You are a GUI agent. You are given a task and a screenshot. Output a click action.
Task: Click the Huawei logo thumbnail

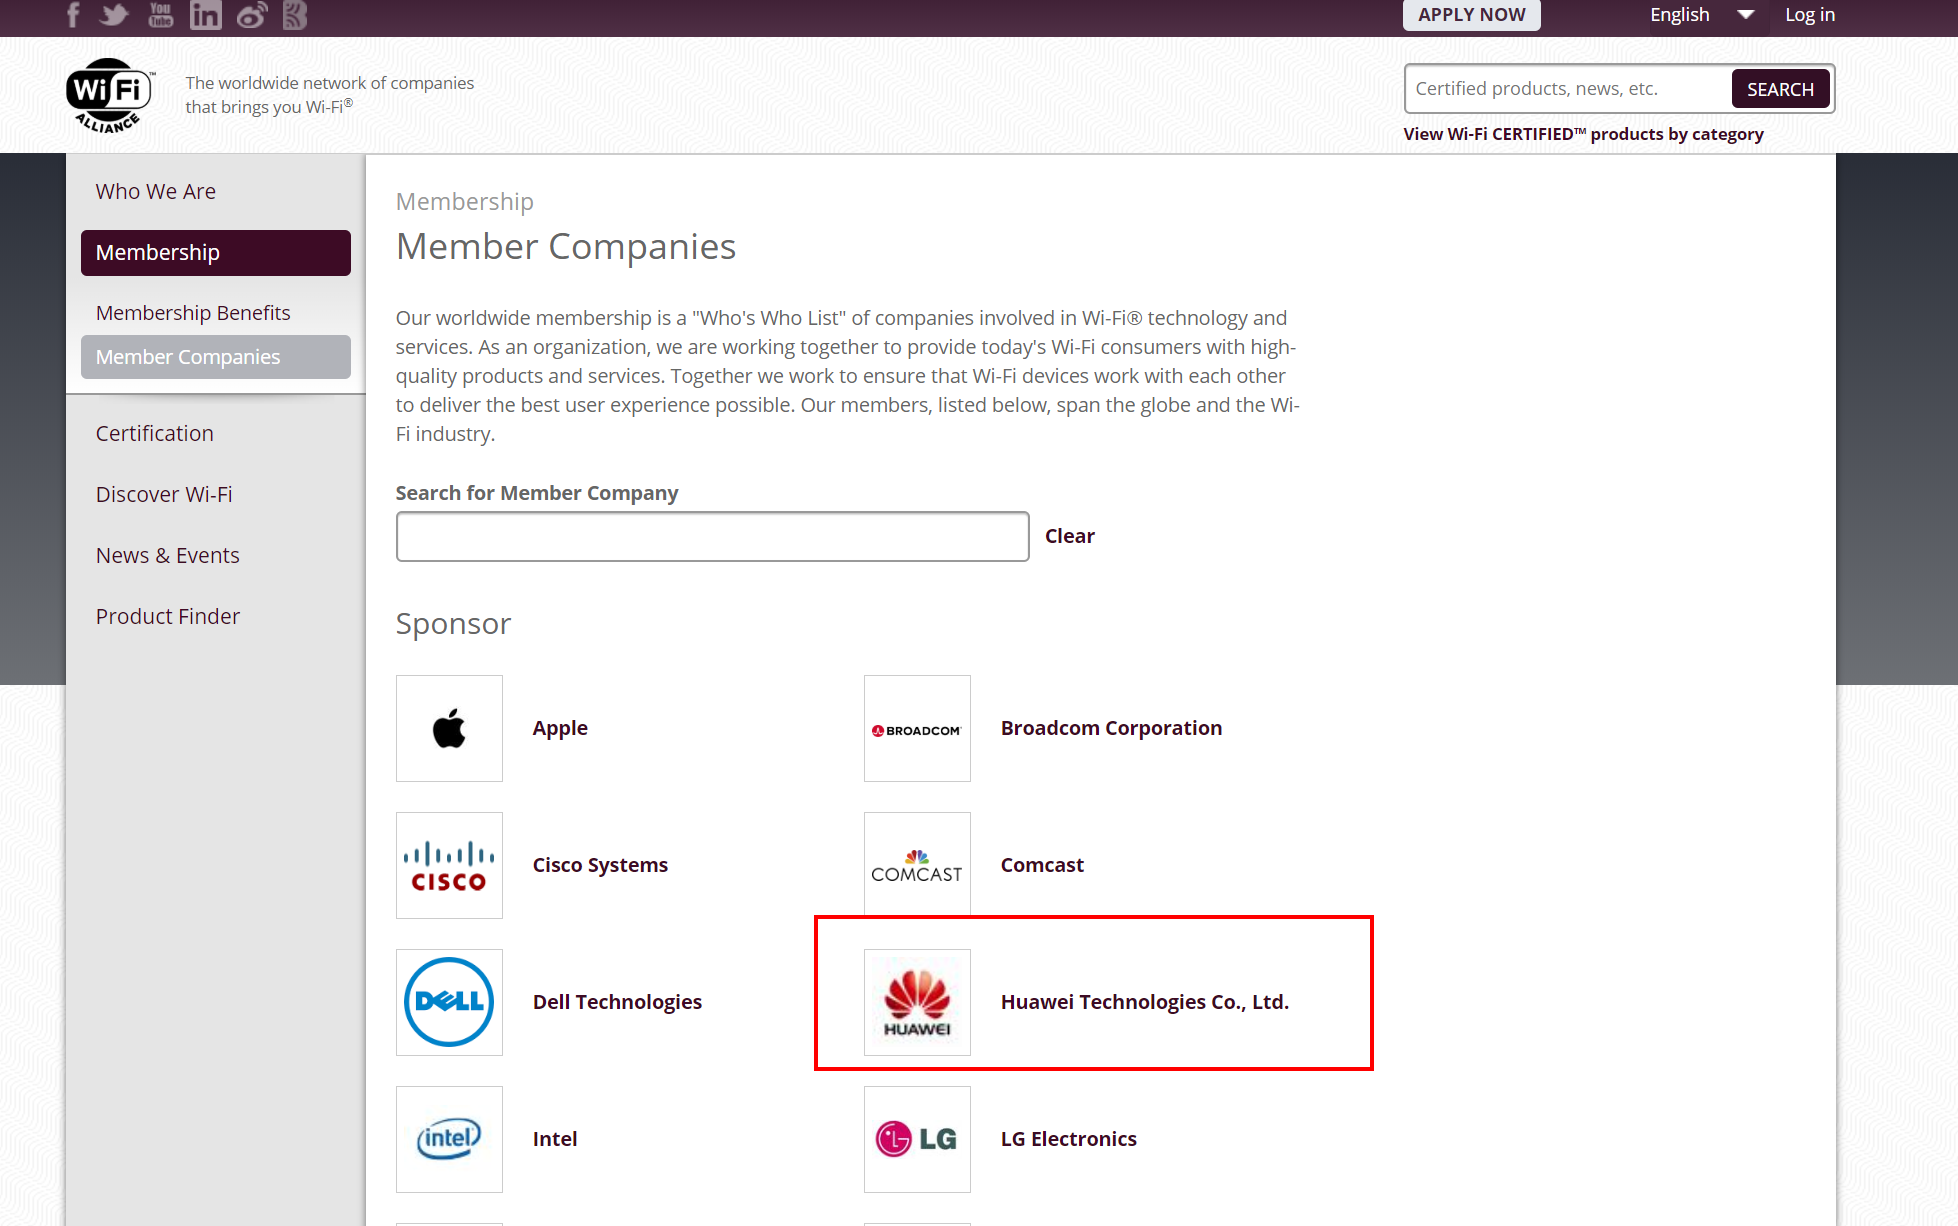click(x=917, y=1002)
